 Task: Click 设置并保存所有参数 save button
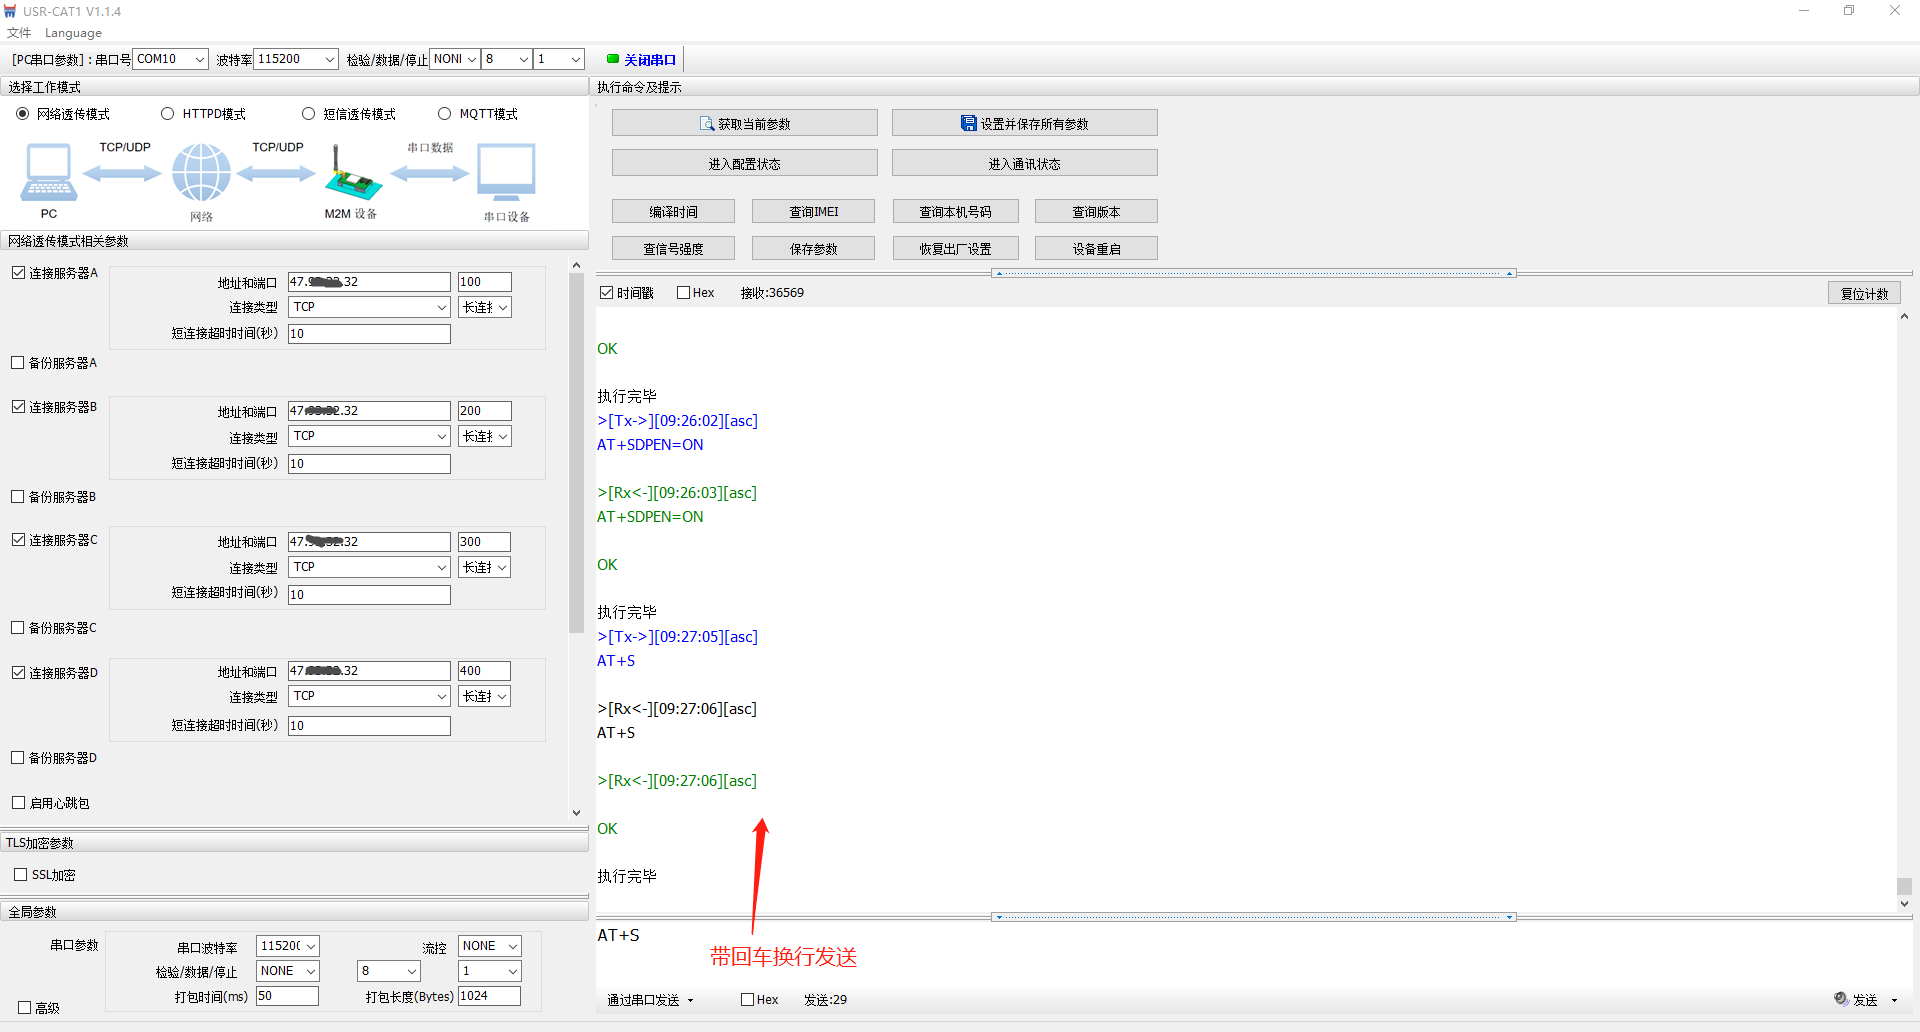pos(1024,124)
